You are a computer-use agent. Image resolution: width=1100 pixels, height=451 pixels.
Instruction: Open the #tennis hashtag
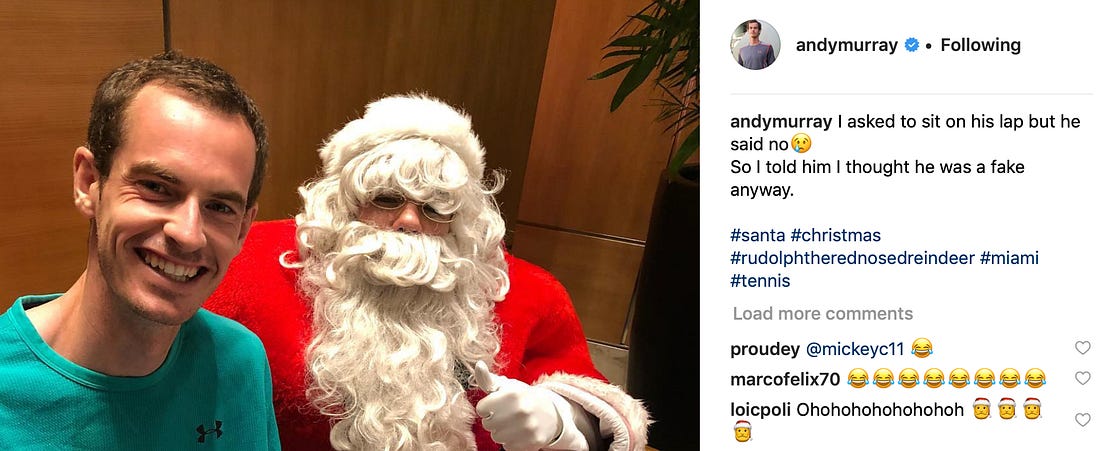pos(760,281)
